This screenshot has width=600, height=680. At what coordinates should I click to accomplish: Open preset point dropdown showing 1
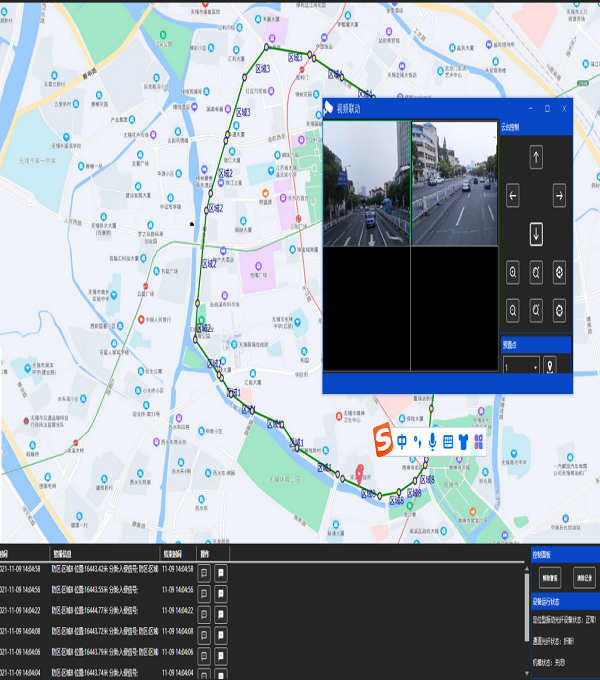click(x=521, y=365)
